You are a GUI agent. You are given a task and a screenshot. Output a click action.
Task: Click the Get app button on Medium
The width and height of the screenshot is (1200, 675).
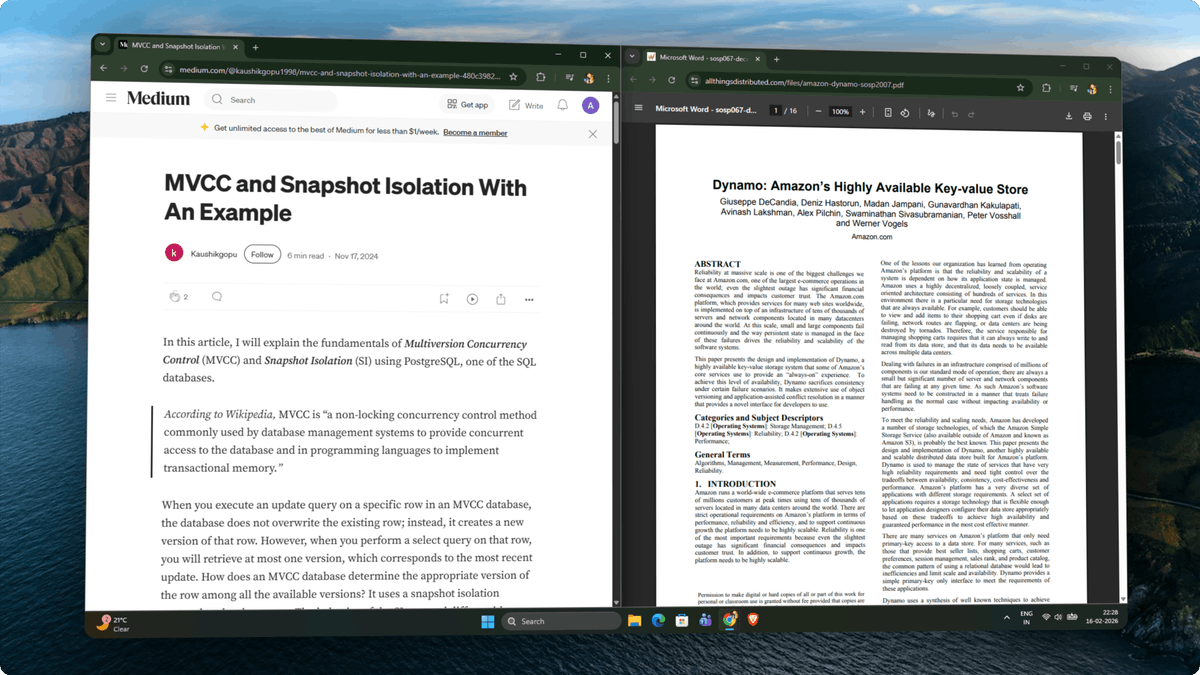point(466,105)
